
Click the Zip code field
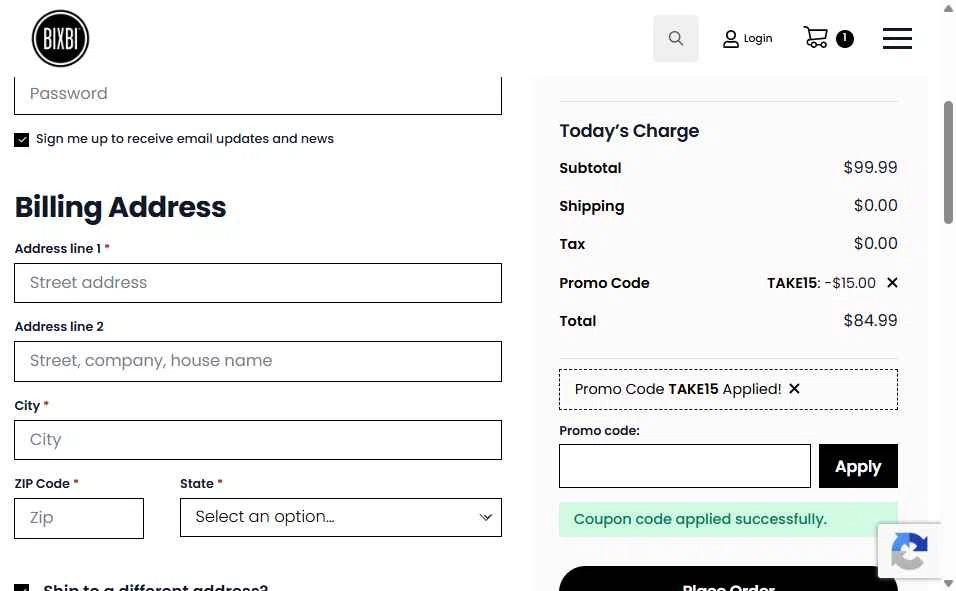(79, 518)
